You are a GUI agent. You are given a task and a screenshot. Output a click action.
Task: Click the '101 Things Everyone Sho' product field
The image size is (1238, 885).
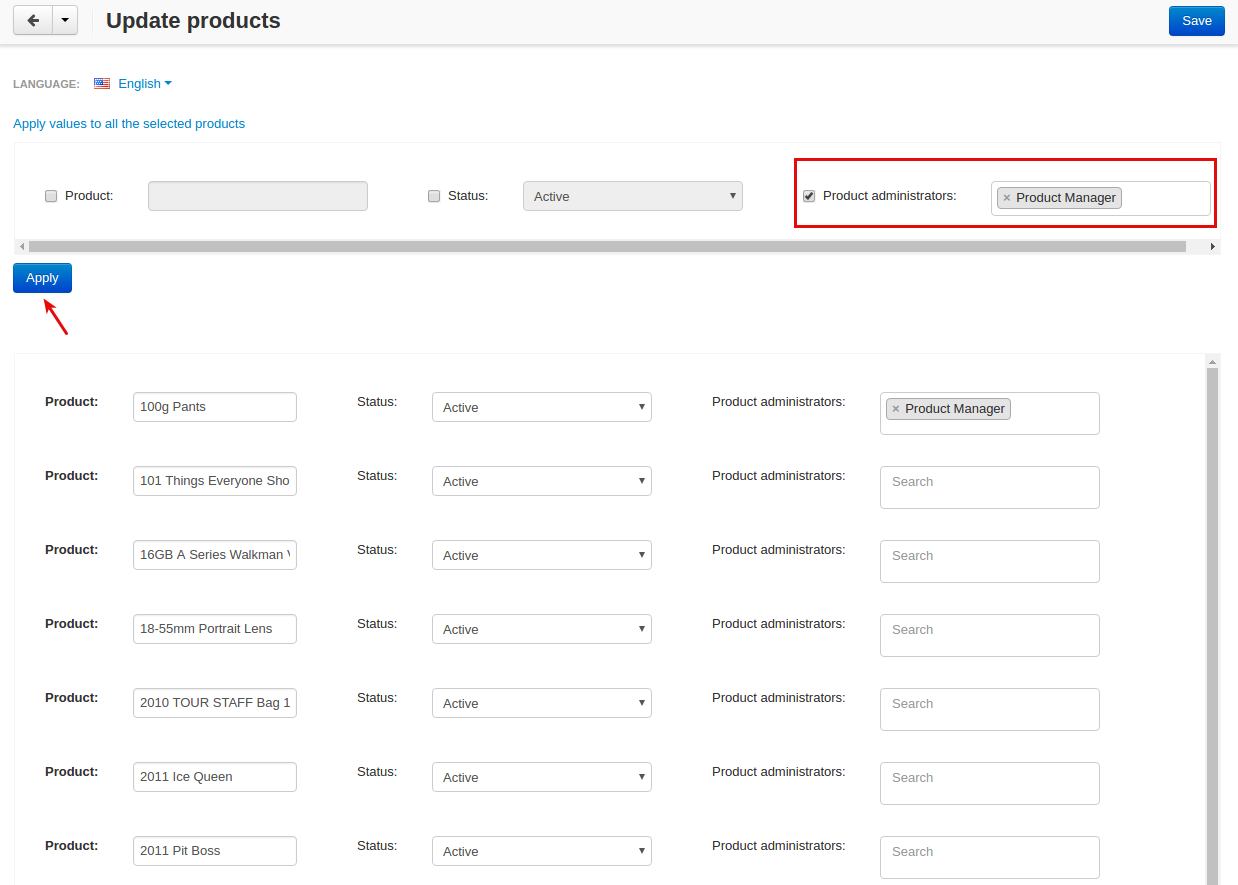point(215,481)
